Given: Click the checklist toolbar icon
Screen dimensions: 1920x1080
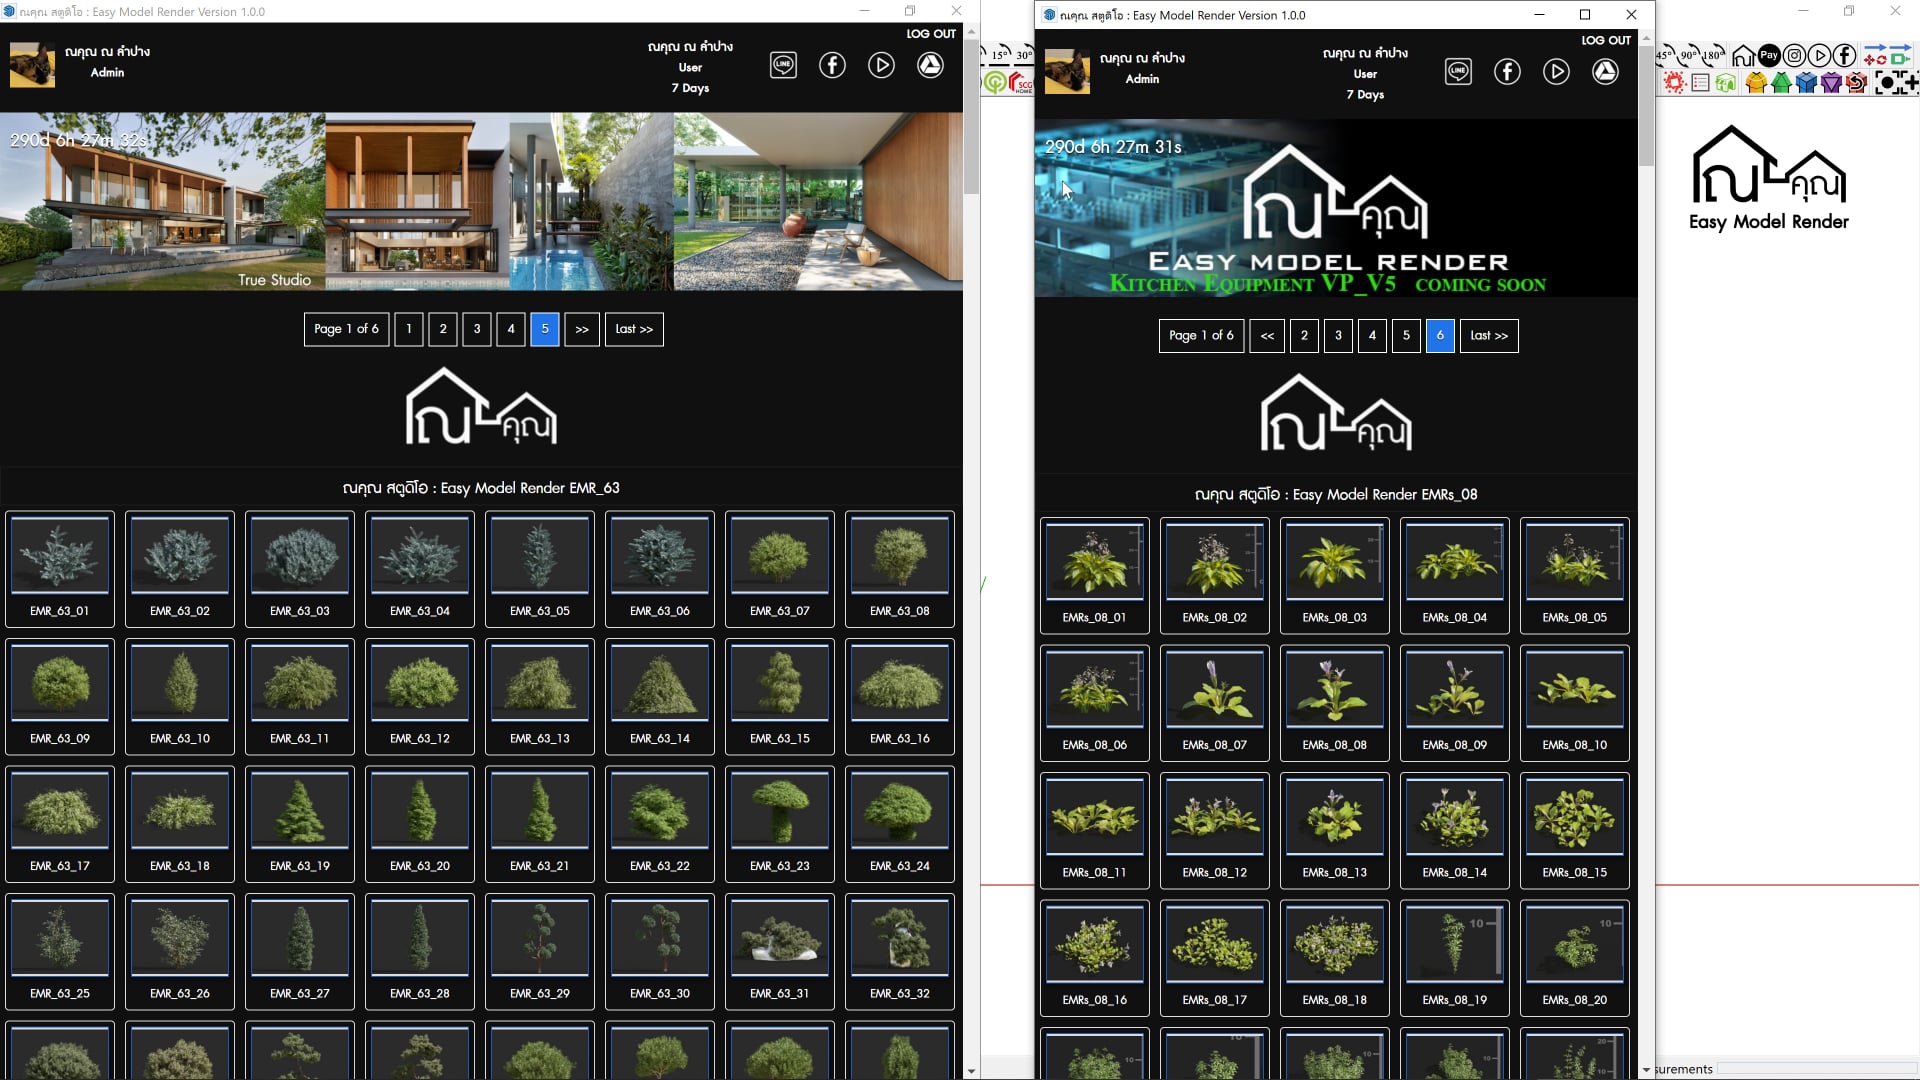Looking at the screenshot, I should 1700,82.
